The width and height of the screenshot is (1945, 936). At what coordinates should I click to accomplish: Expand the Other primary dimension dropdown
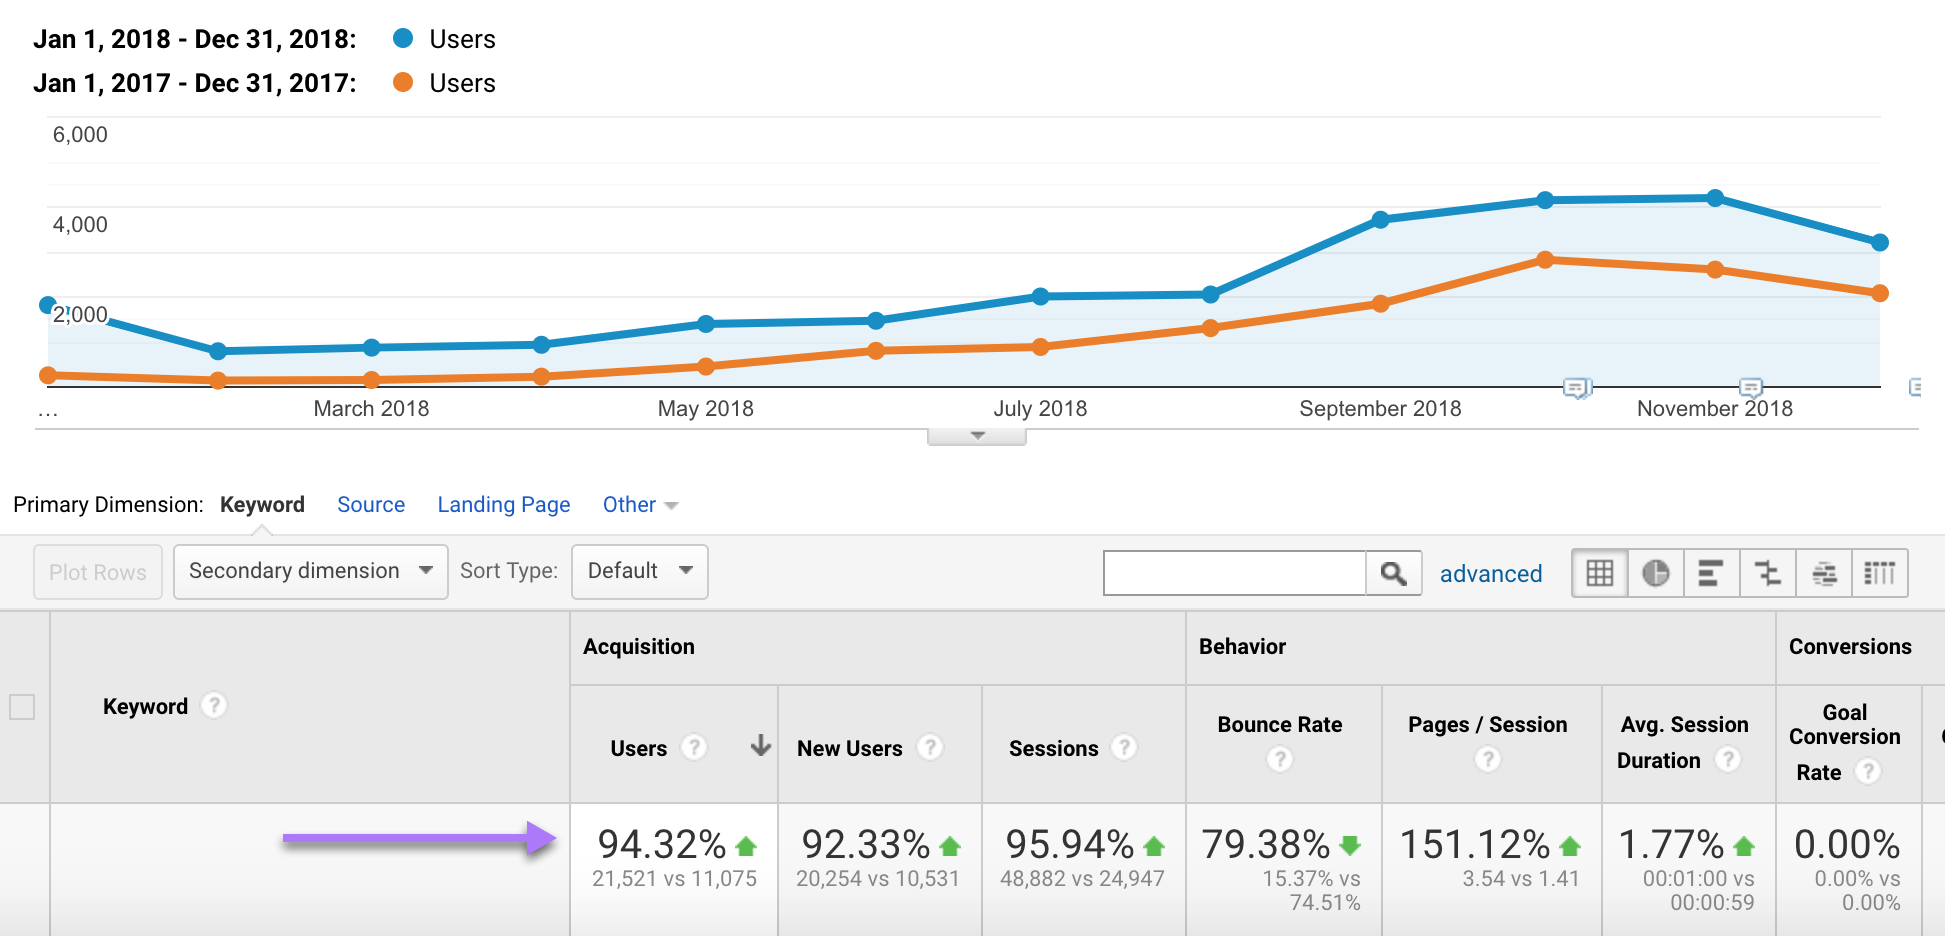[639, 504]
